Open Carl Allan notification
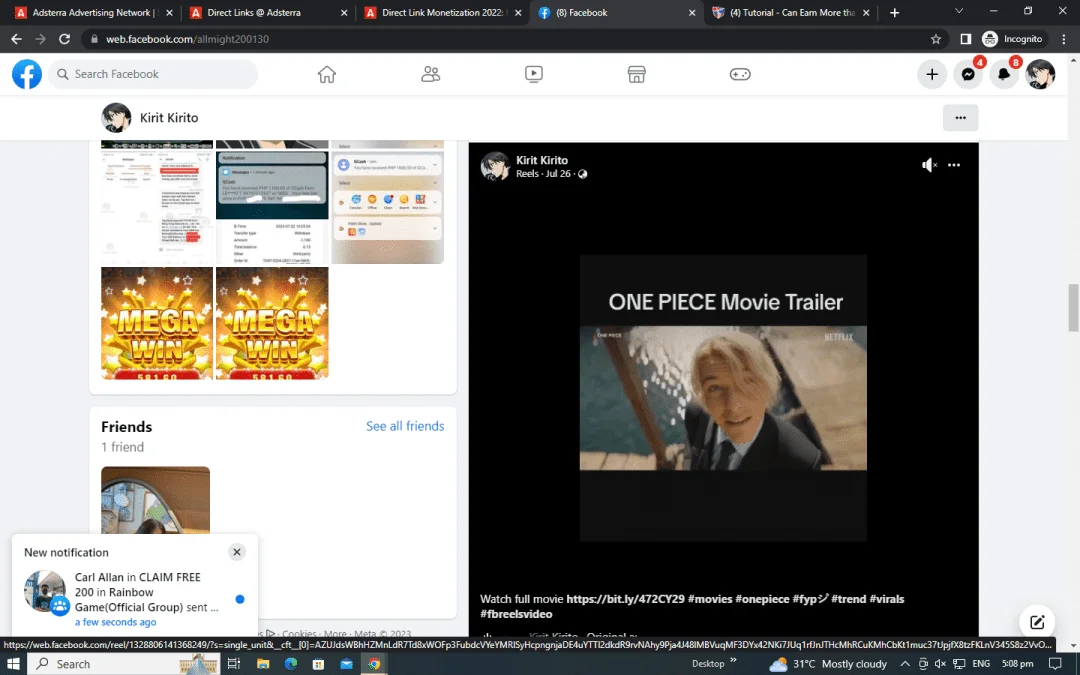This screenshot has height=675, width=1080. coord(134,599)
